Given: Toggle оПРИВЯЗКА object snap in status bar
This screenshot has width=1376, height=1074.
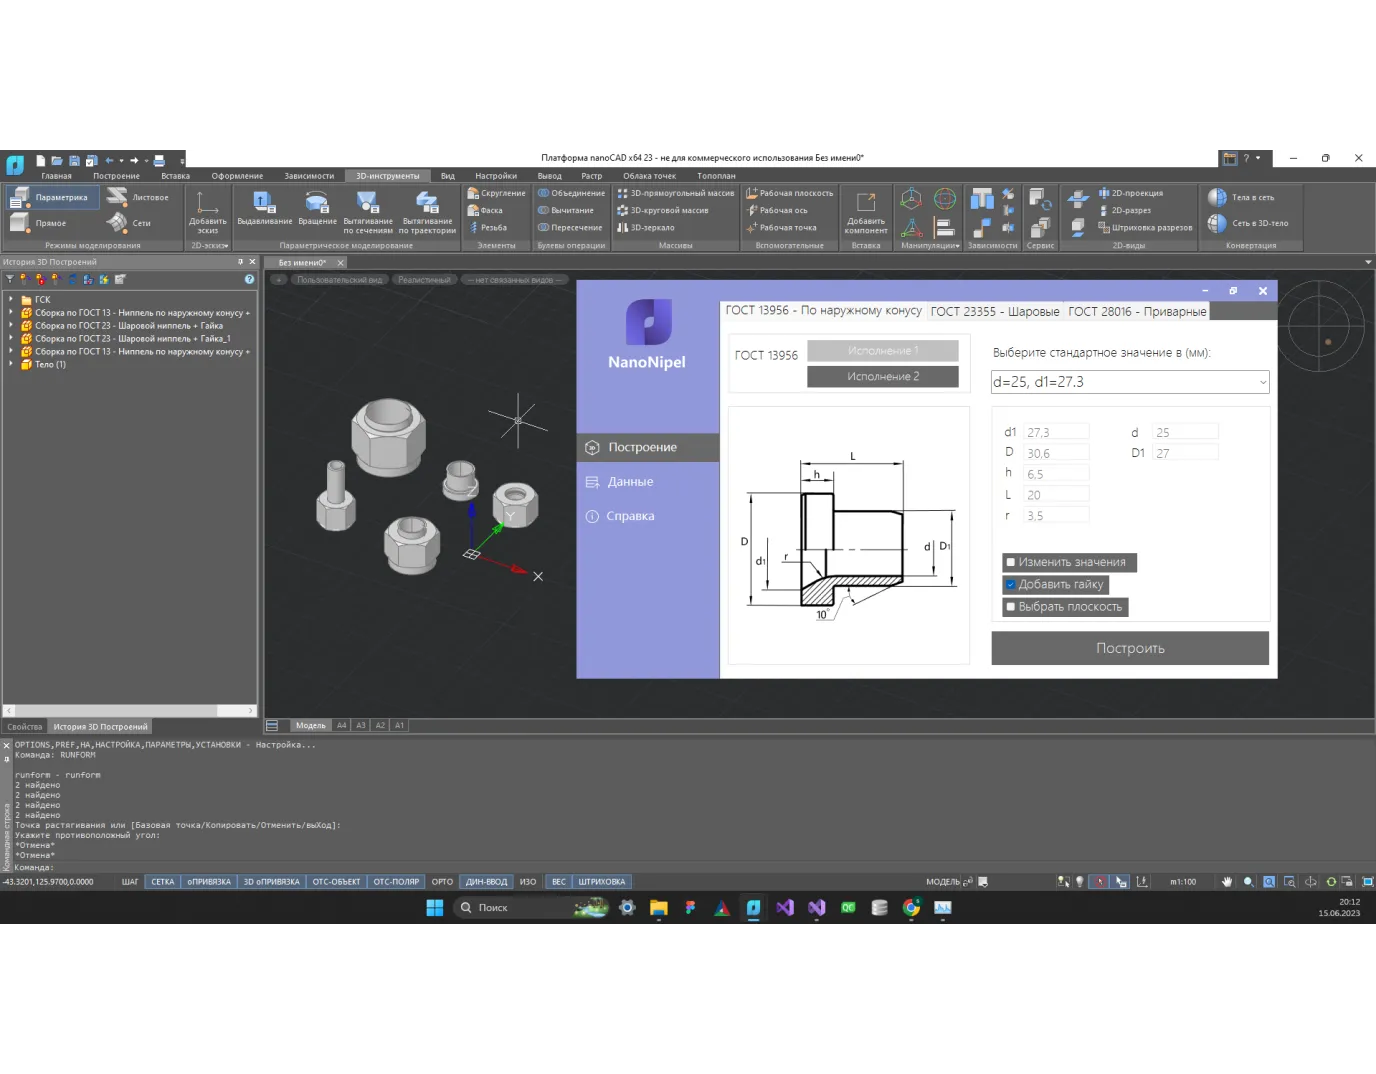Looking at the screenshot, I should coord(209,882).
